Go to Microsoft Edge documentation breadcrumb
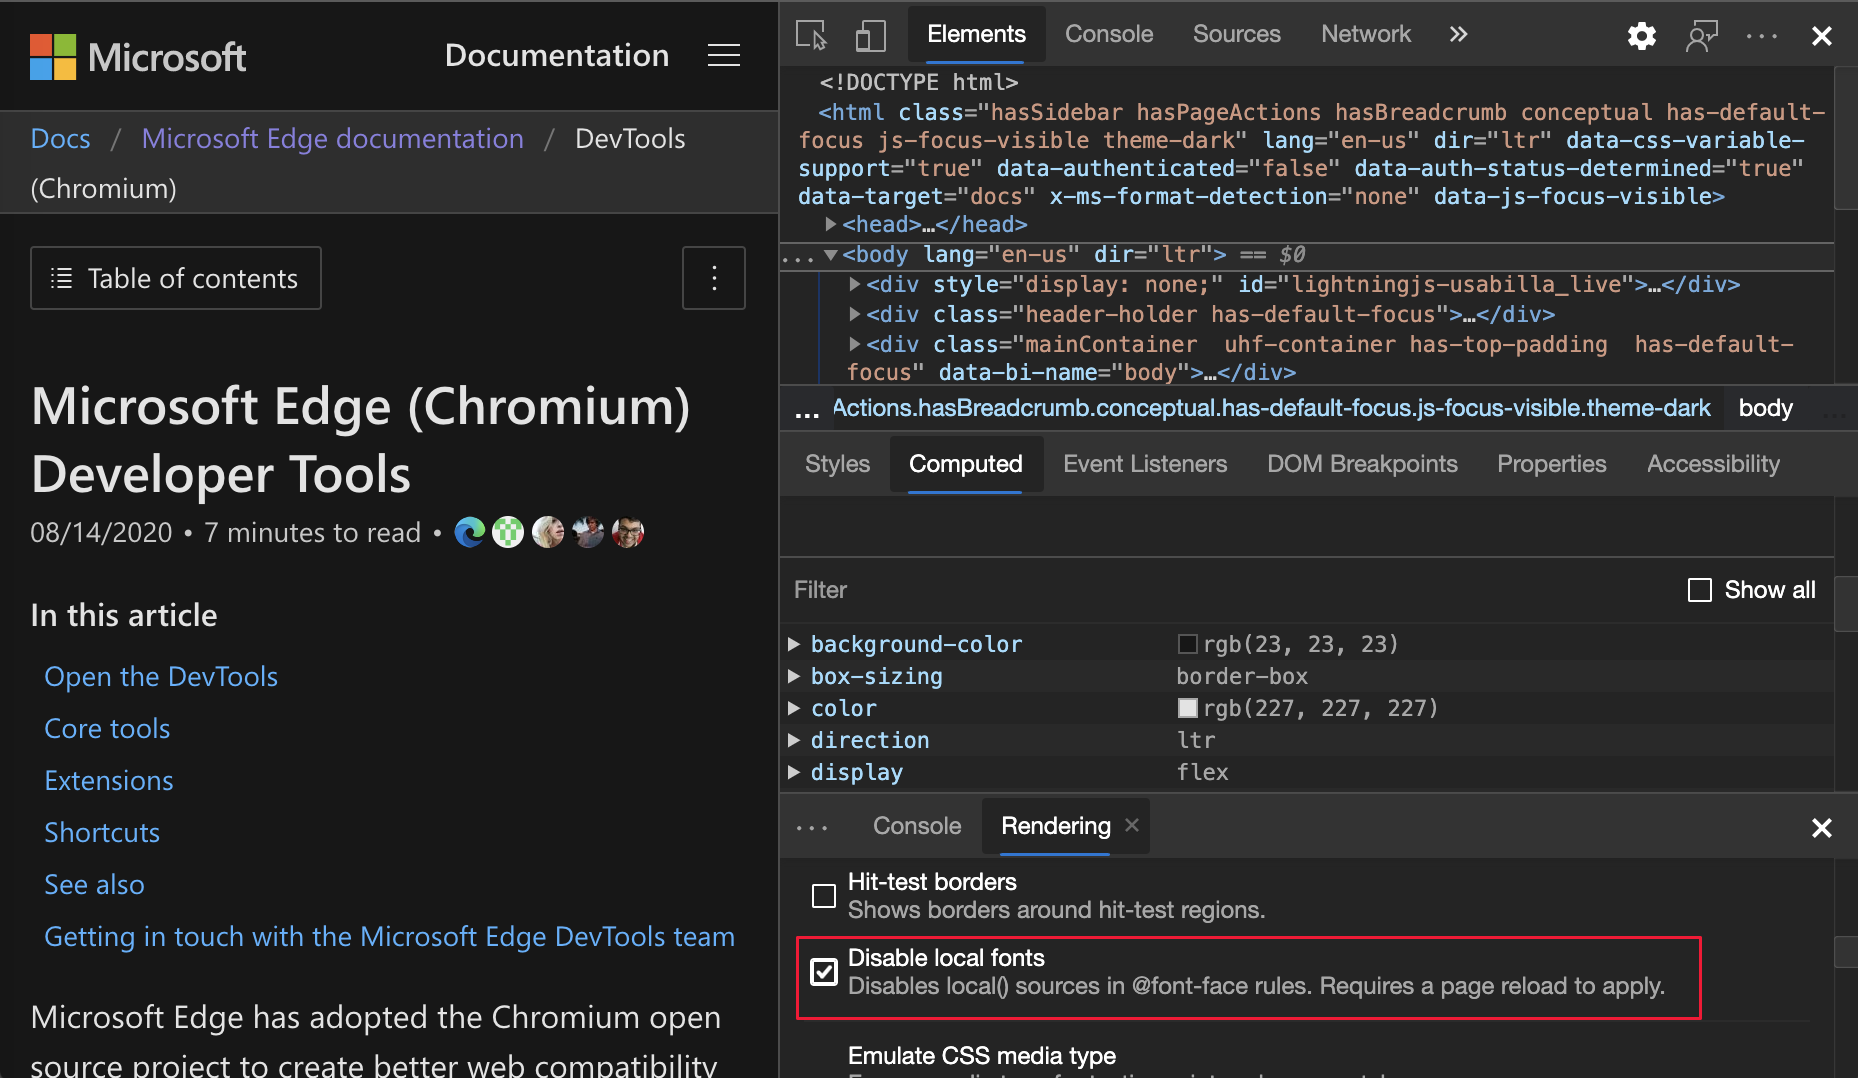1858x1078 pixels. (333, 138)
